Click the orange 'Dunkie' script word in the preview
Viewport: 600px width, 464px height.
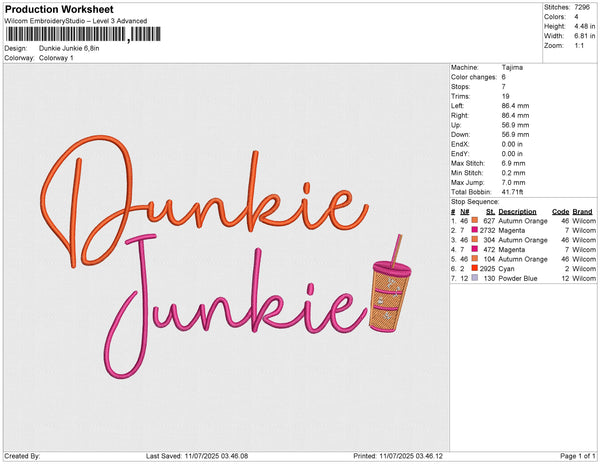tap(204, 201)
